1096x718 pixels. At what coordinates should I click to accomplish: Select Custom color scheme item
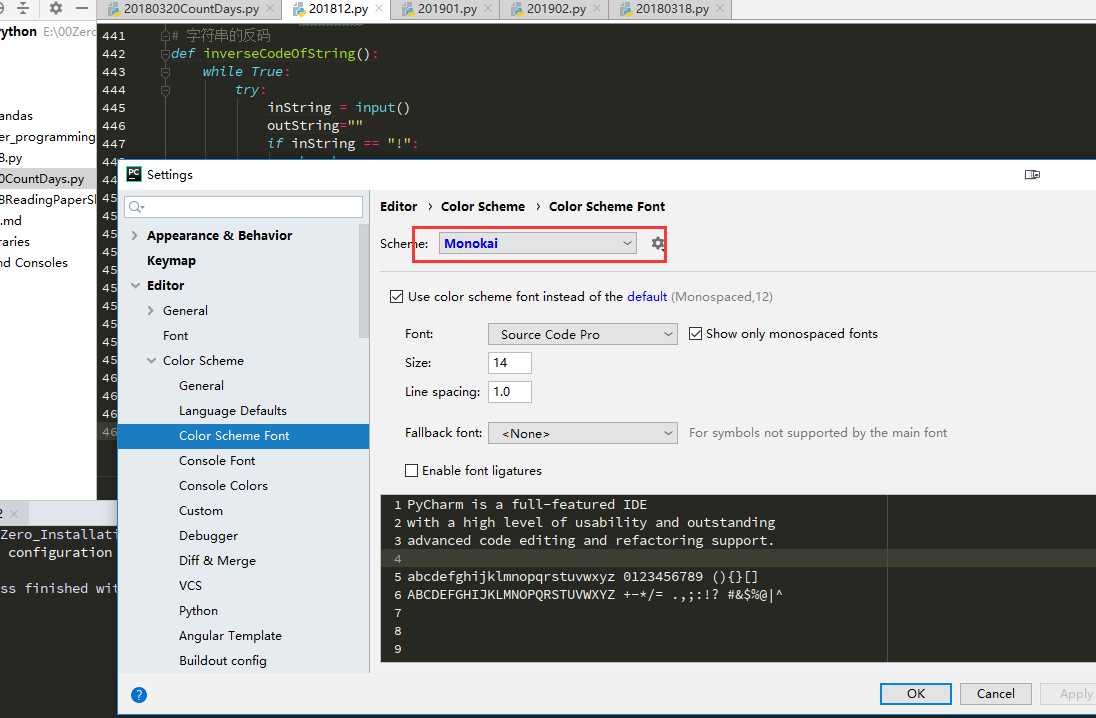201,511
